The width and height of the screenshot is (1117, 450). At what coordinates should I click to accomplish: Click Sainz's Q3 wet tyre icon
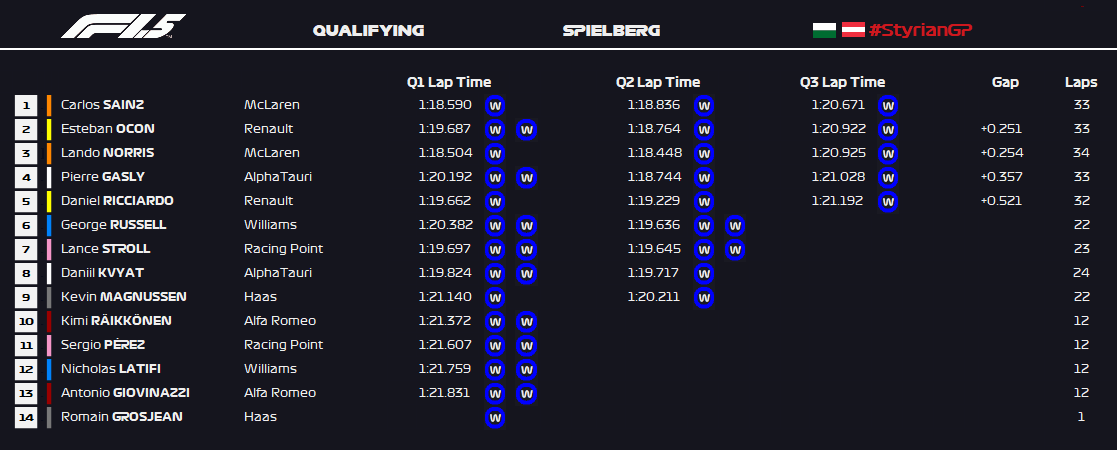tap(887, 105)
